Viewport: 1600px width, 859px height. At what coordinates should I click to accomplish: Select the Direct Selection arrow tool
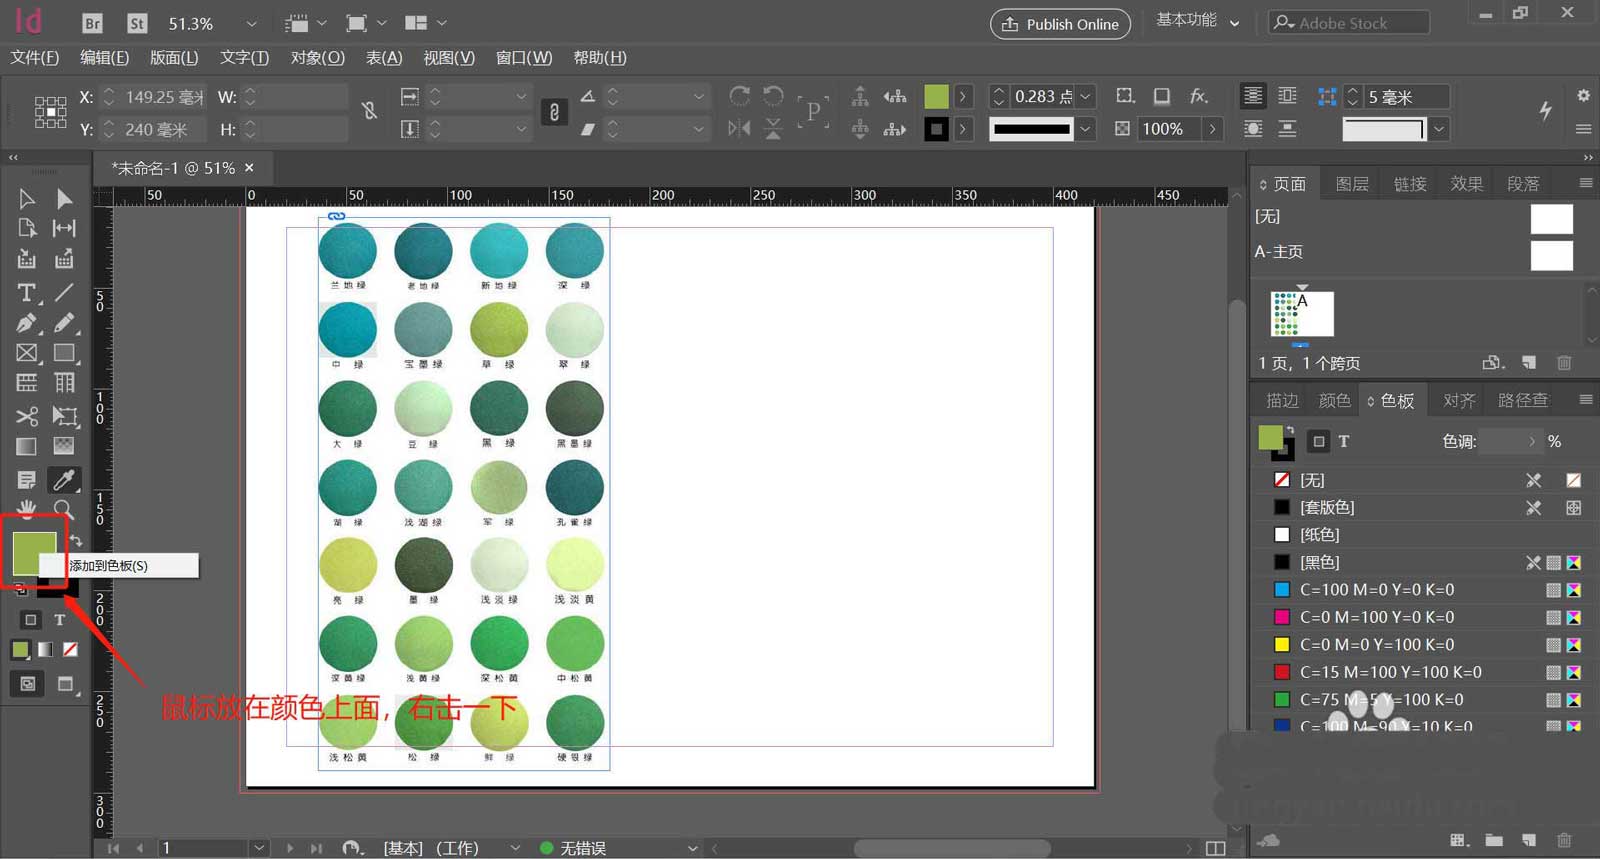click(x=64, y=199)
